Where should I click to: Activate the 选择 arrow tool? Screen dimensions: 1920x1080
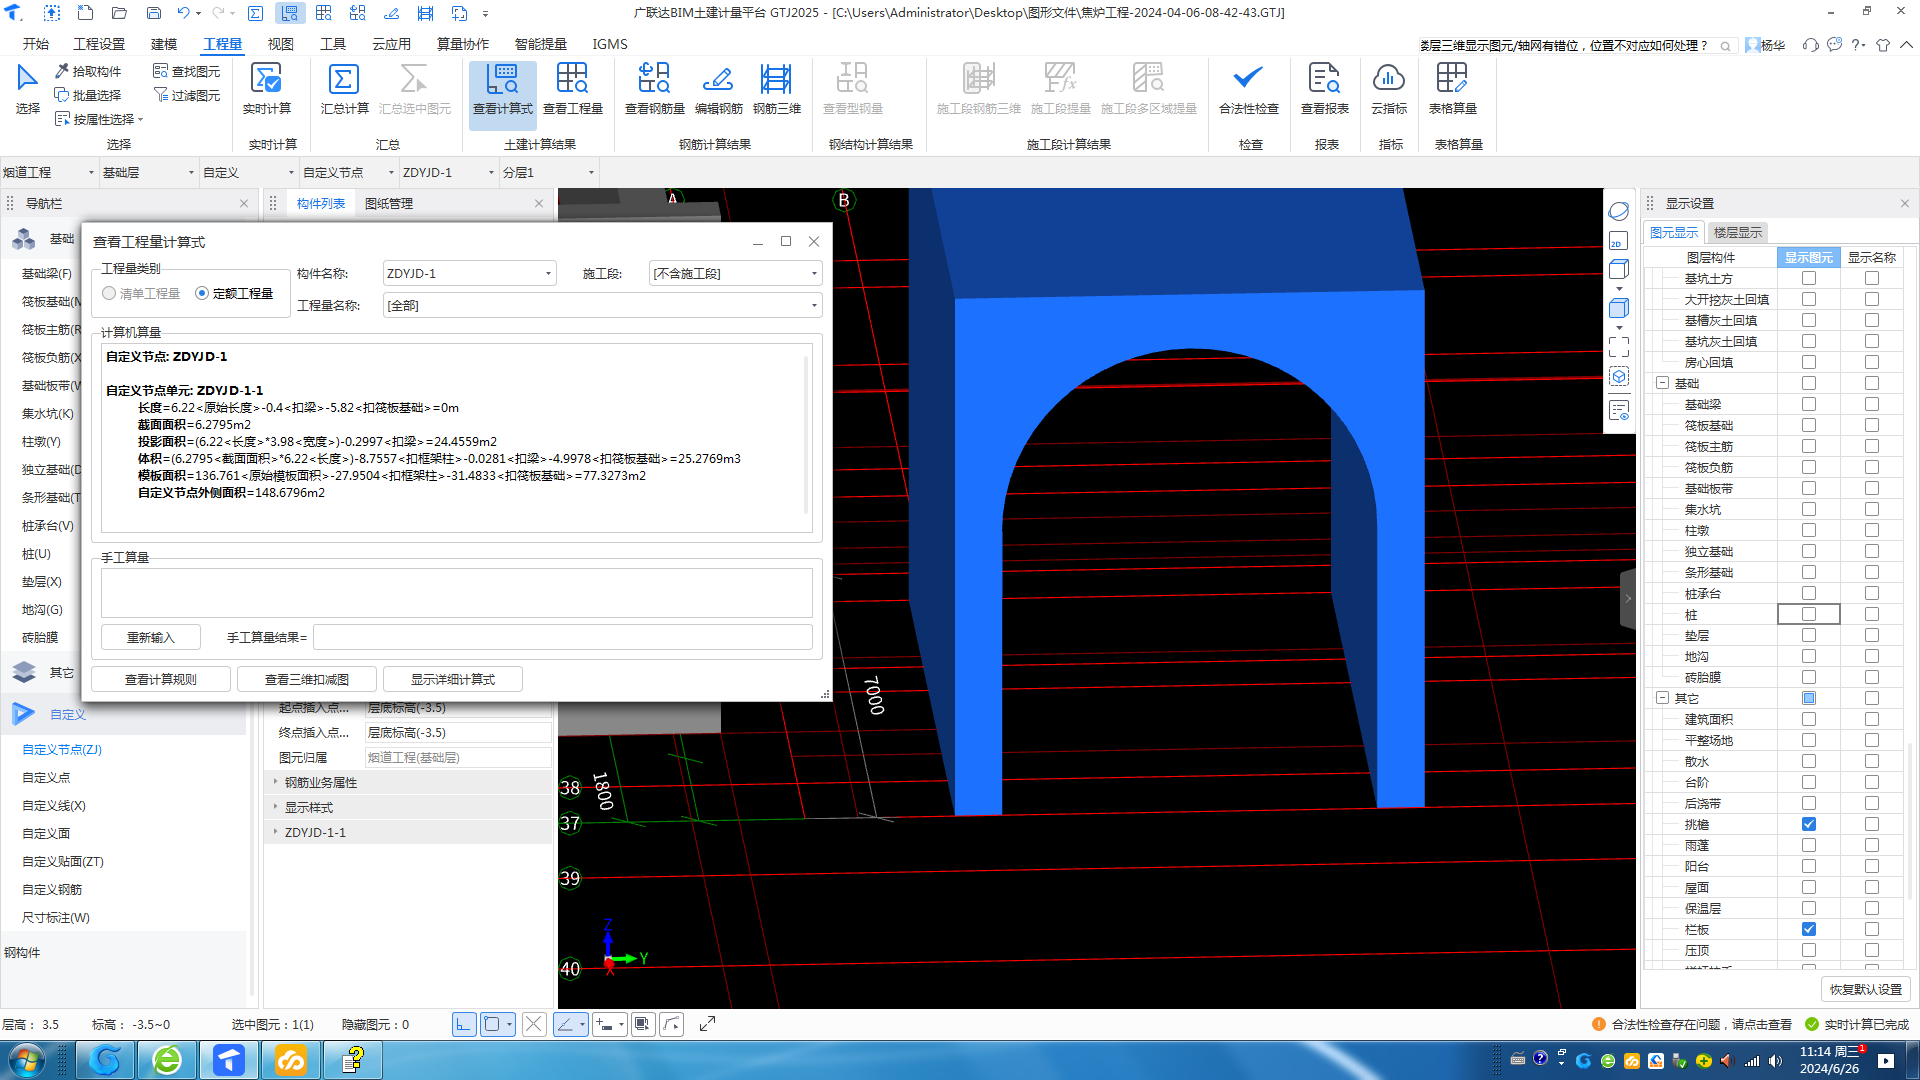pyautogui.click(x=27, y=89)
